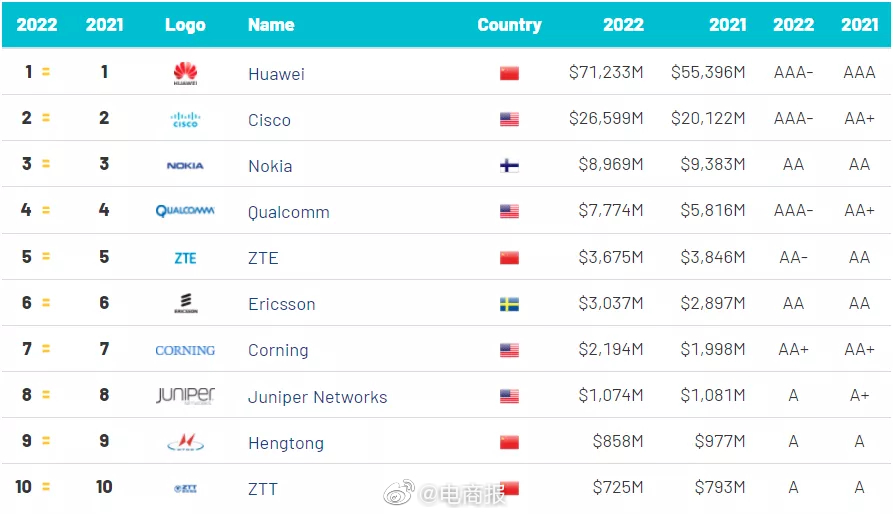Click the Cisco logo icon

click(185, 120)
